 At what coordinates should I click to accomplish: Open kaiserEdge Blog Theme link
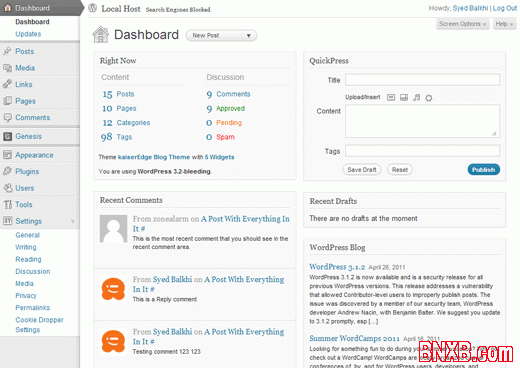pyautogui.click(x=154, y=157)
